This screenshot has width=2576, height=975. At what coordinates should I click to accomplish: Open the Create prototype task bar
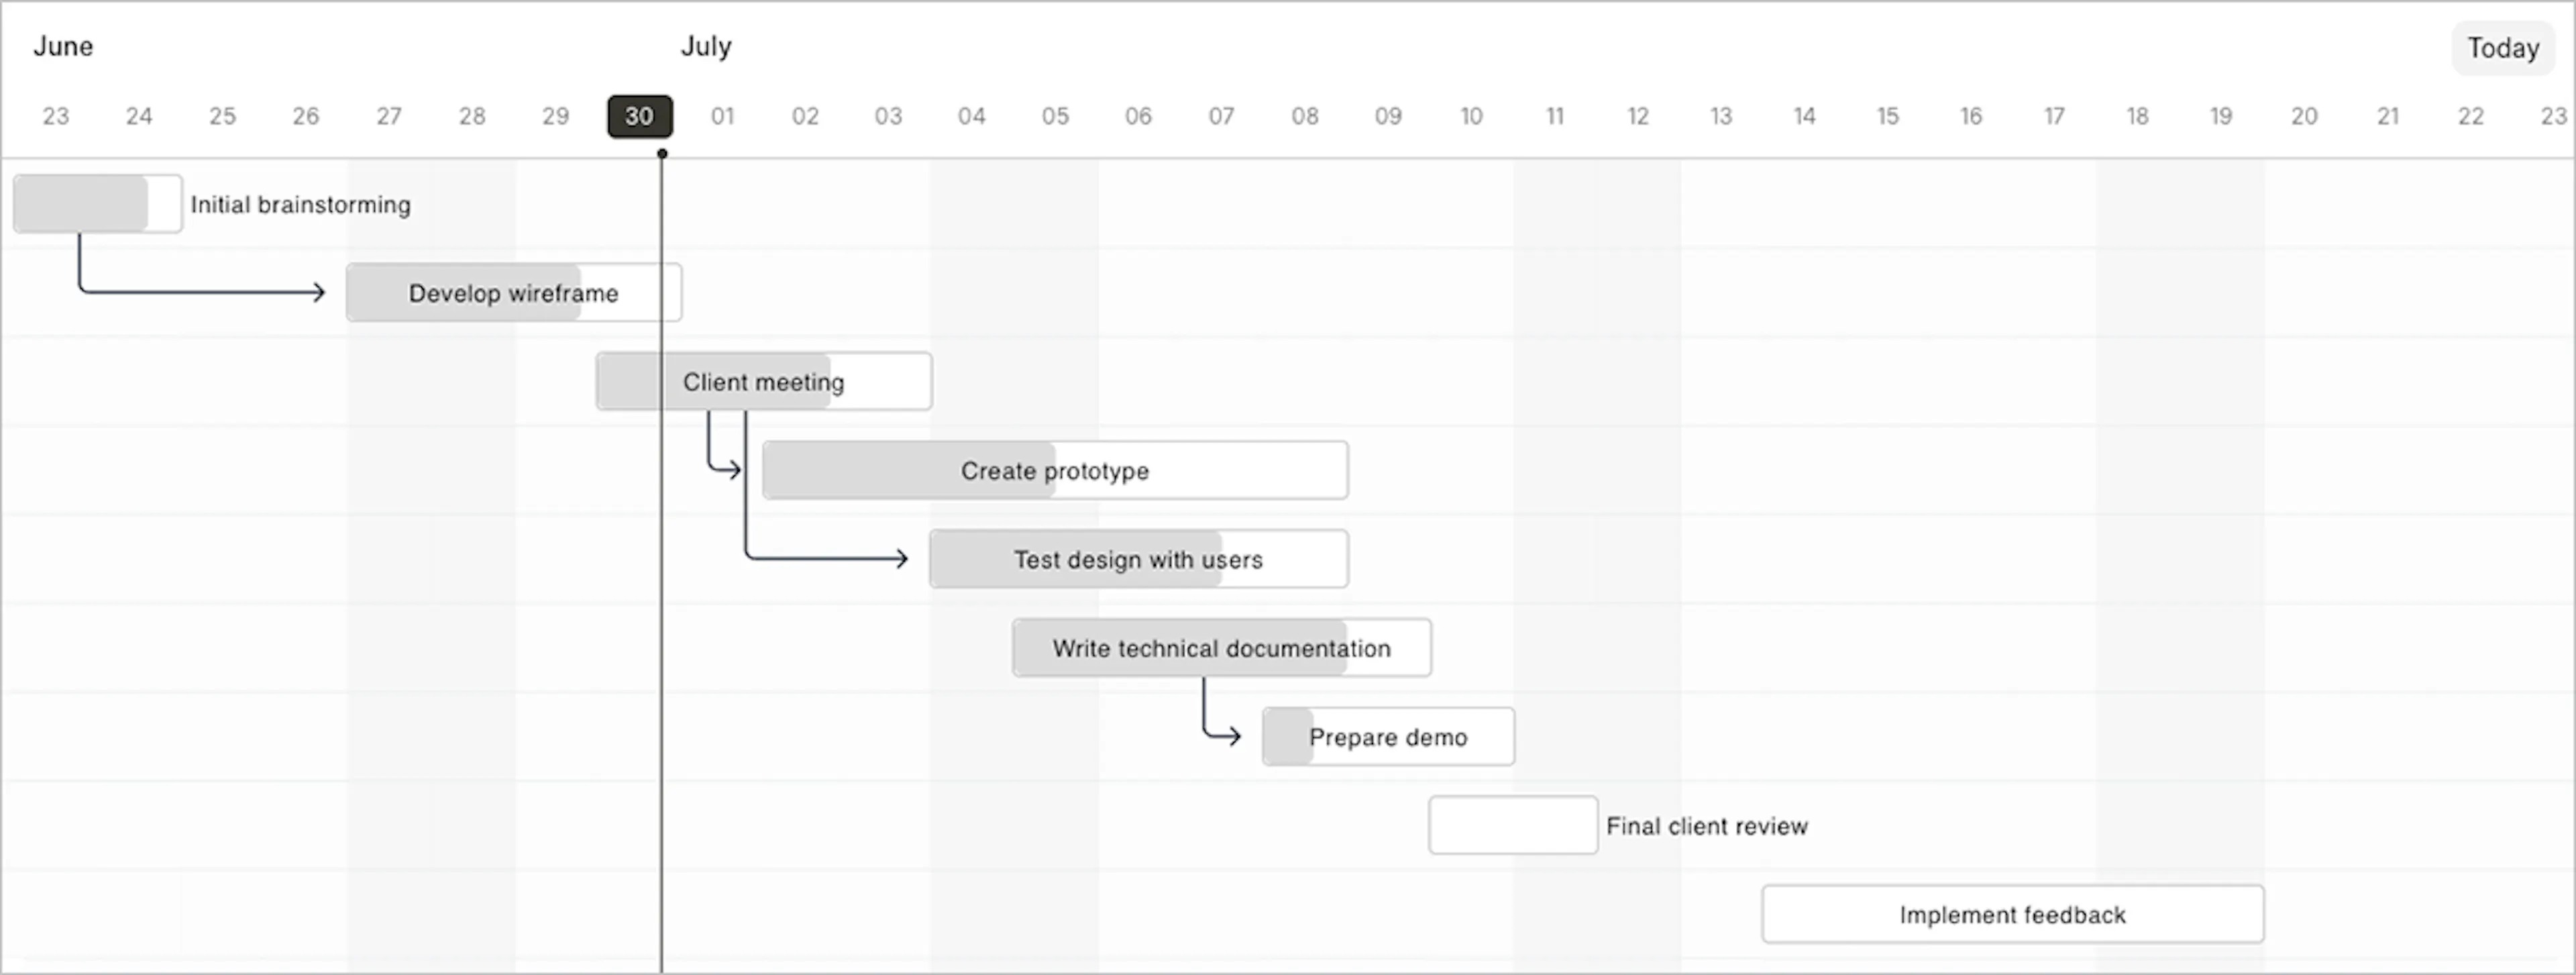pos(1055,471)
